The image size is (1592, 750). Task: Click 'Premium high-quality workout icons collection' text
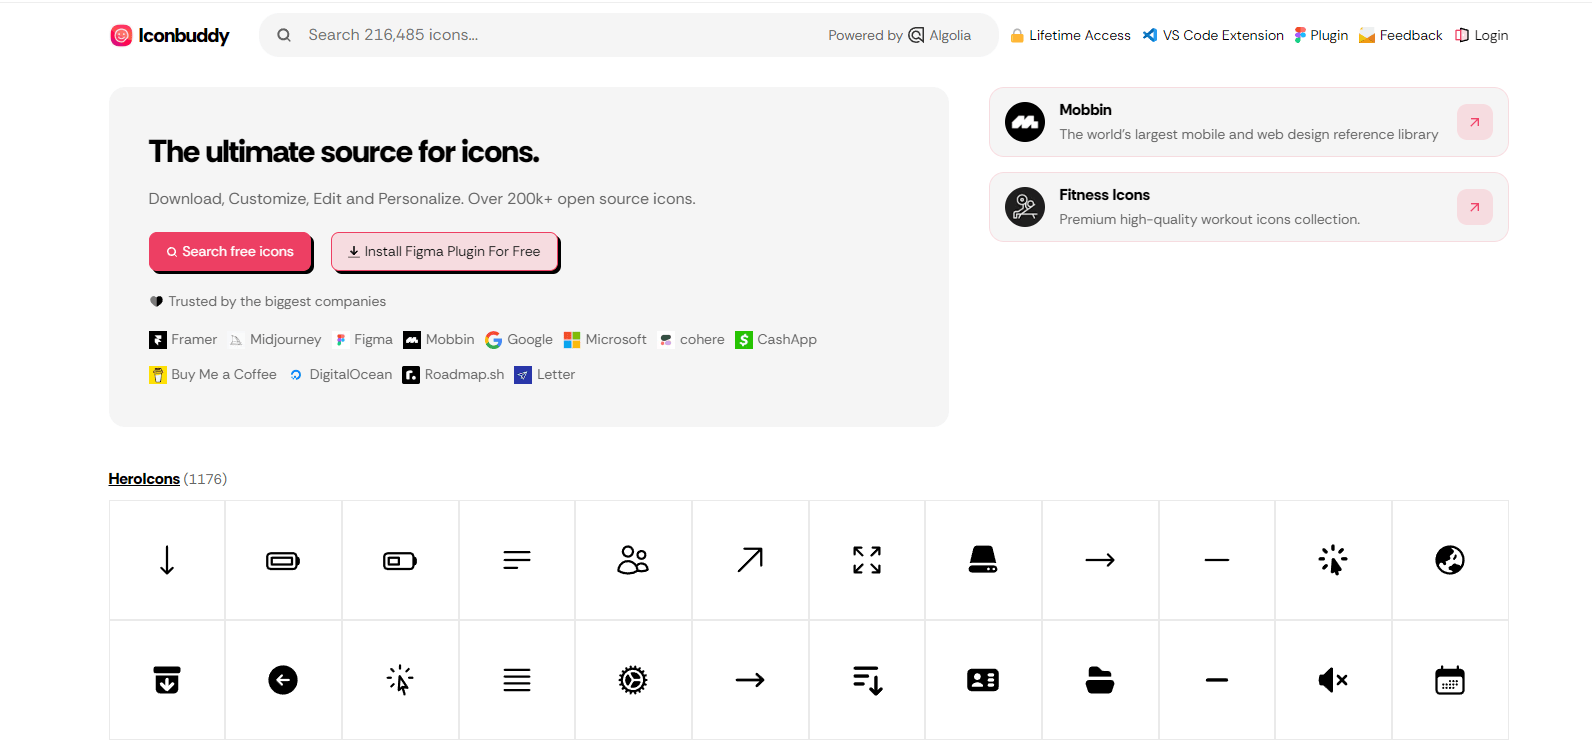click(1210, 220)
